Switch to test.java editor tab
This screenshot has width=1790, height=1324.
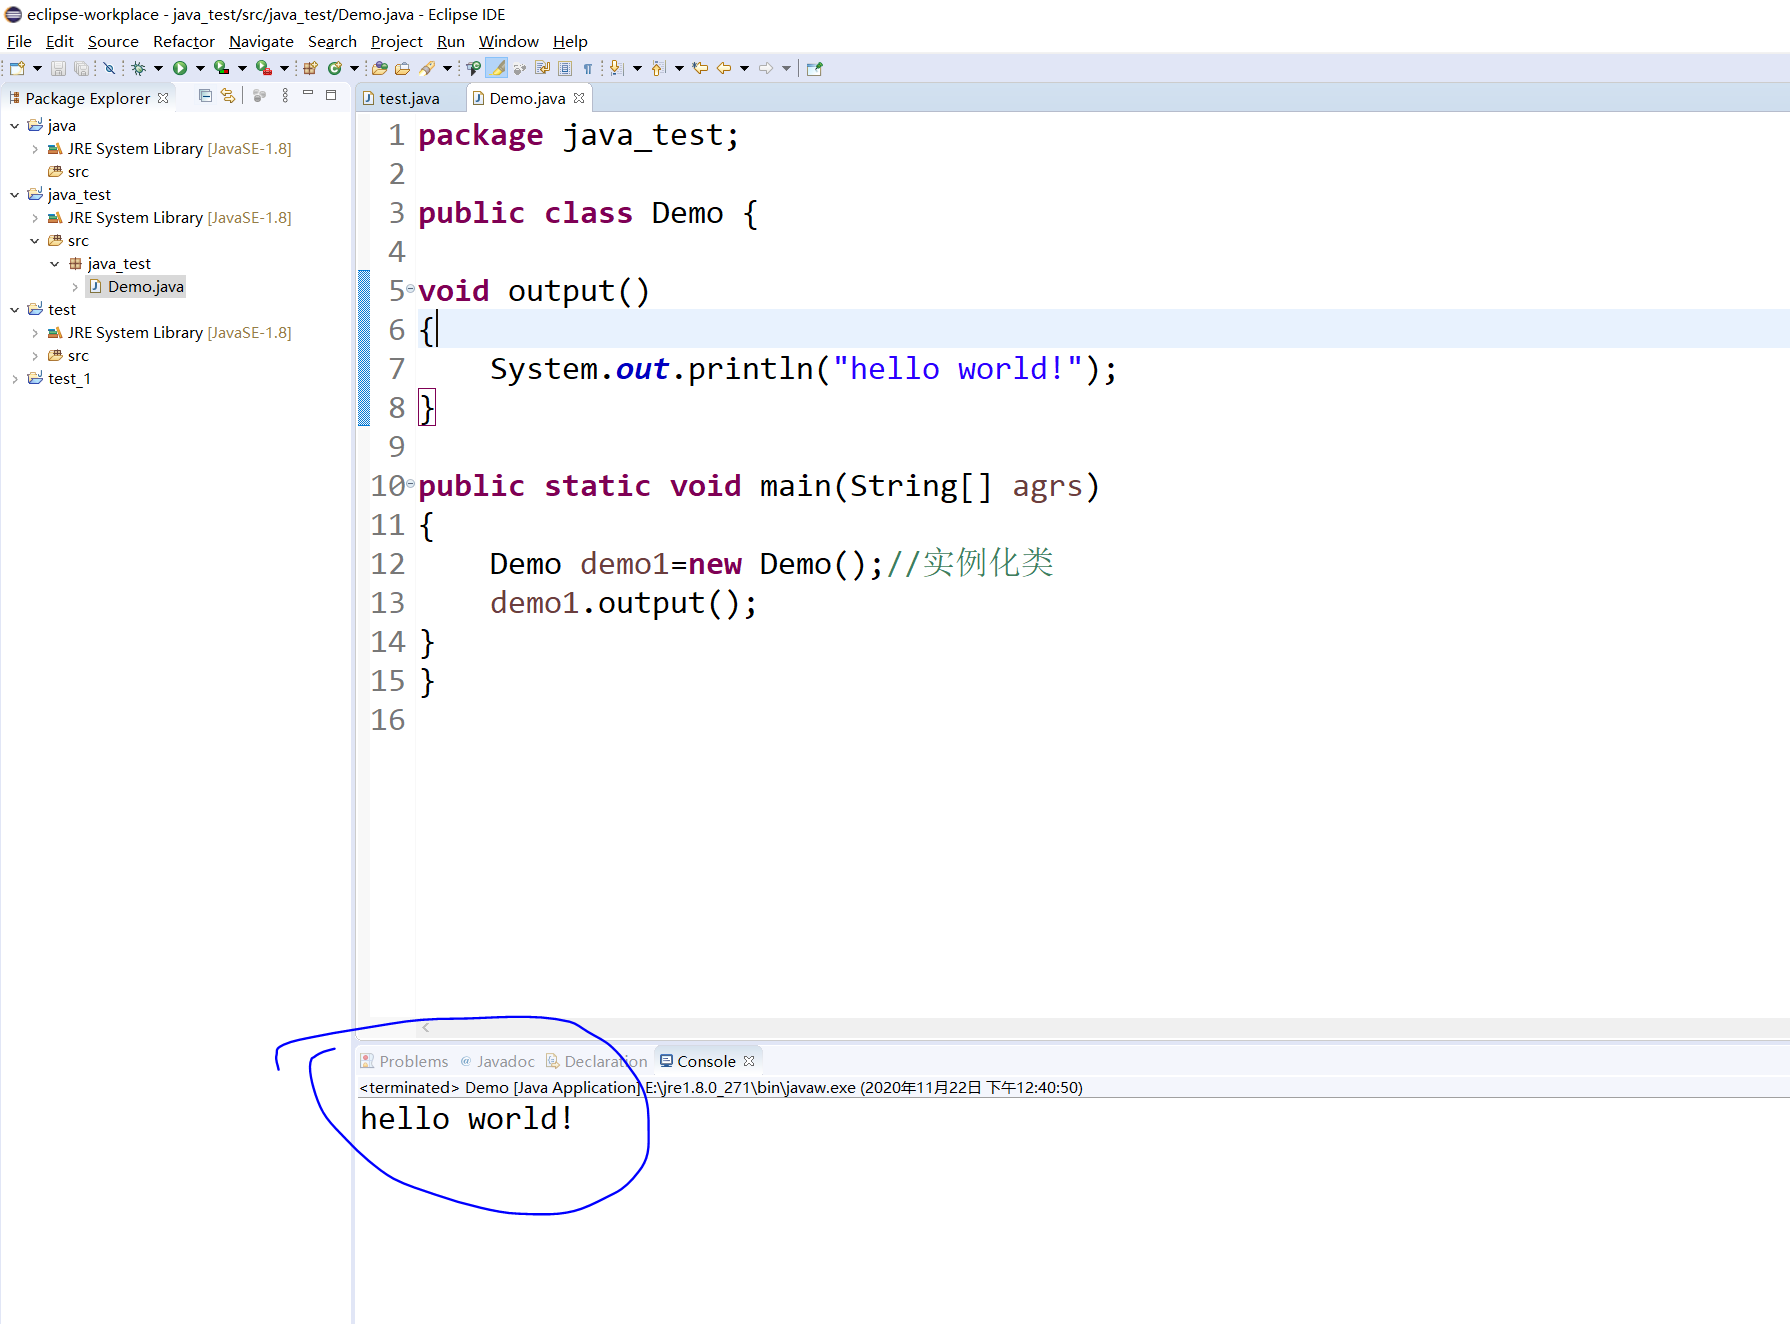click(x=409, y=98)
